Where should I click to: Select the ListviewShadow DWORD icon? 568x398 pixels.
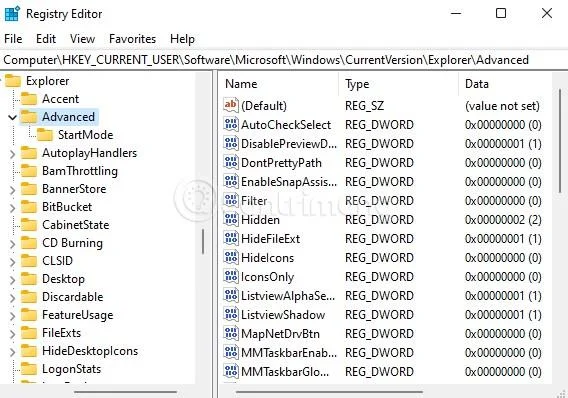(231, 314)
